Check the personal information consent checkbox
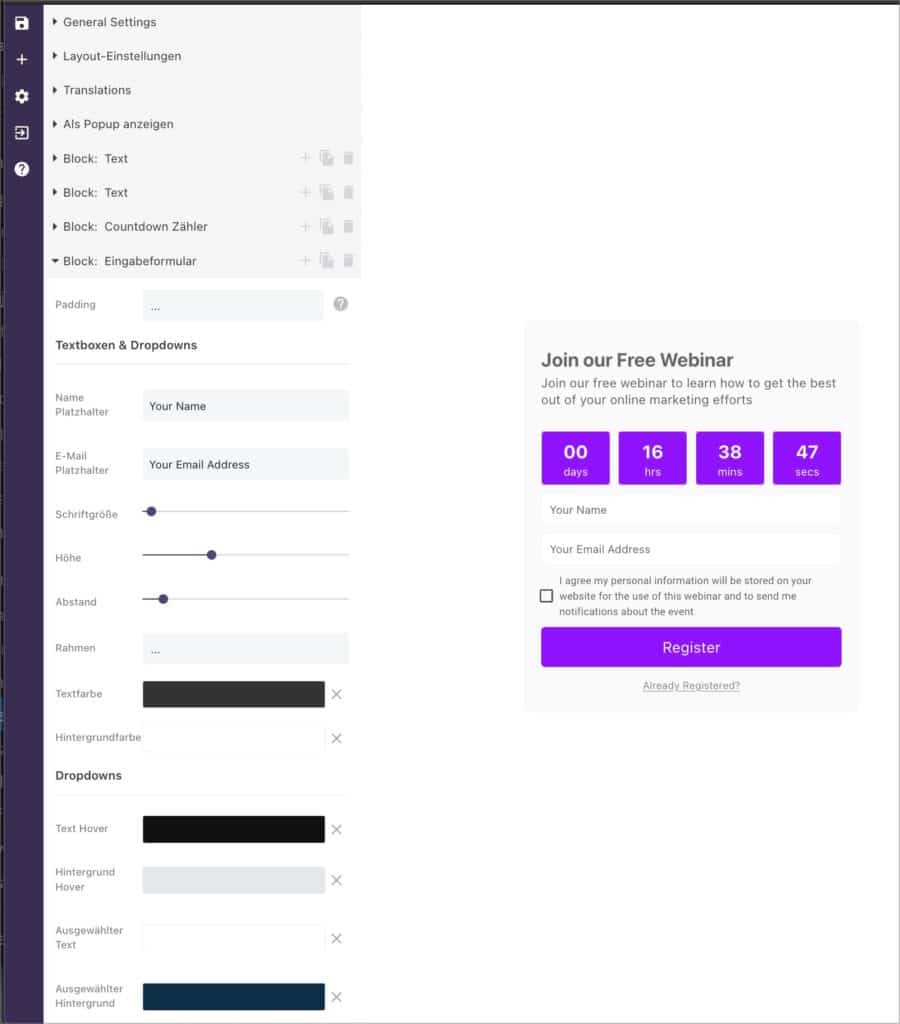The image size is (900, 1024). pyautogui.click(x=546, y=596)
